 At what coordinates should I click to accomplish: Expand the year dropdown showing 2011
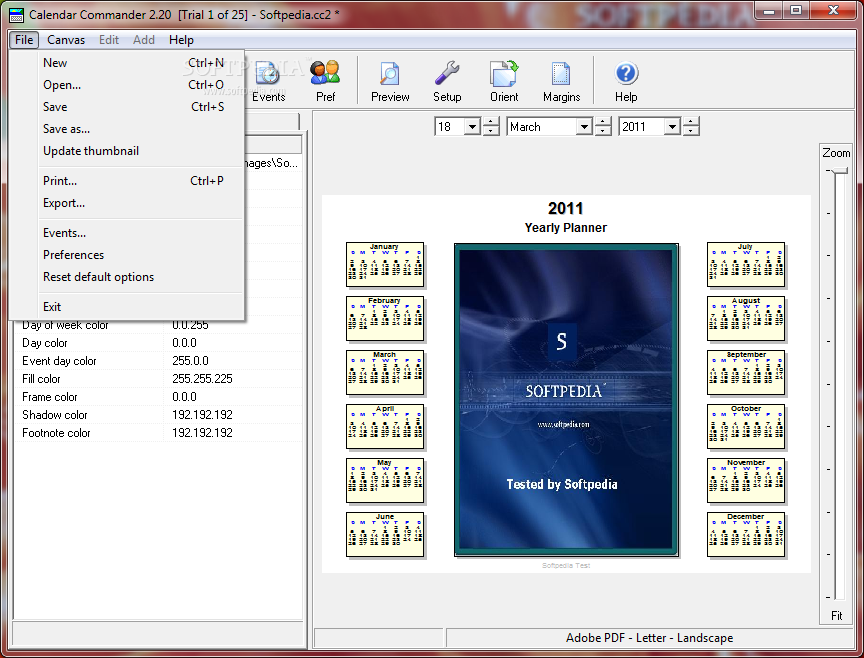(673, 127)
